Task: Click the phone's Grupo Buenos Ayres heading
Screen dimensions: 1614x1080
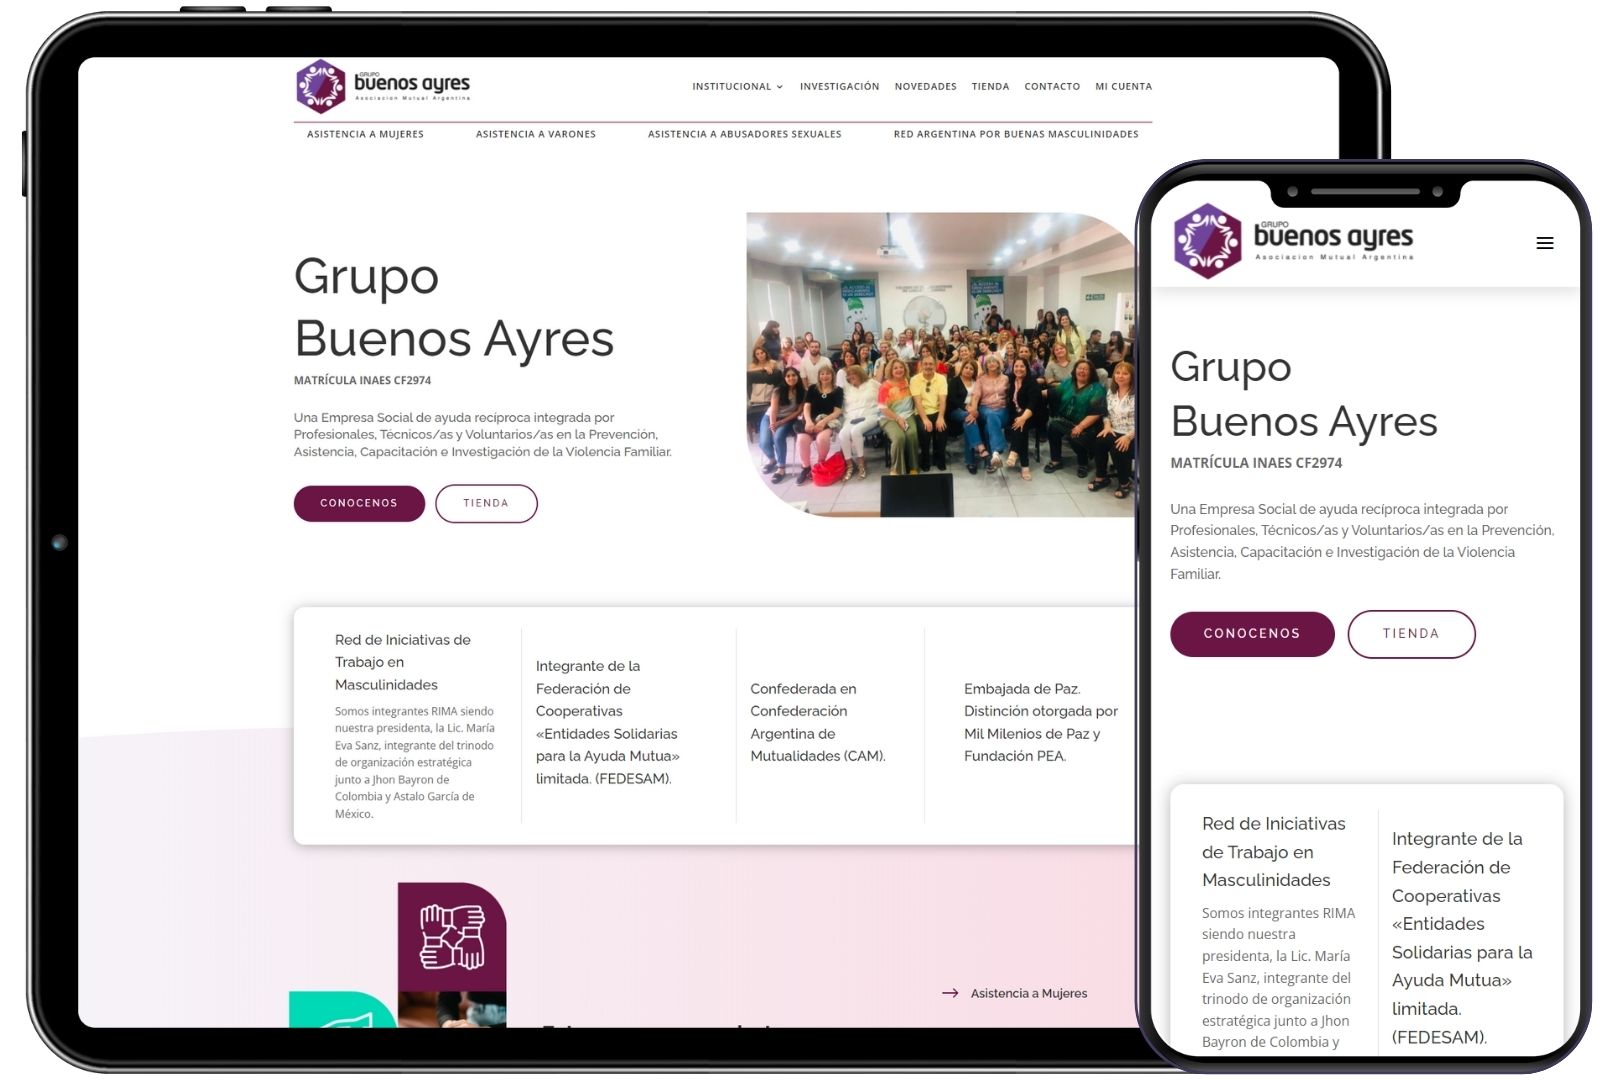Action: [x=1303, y=394]
